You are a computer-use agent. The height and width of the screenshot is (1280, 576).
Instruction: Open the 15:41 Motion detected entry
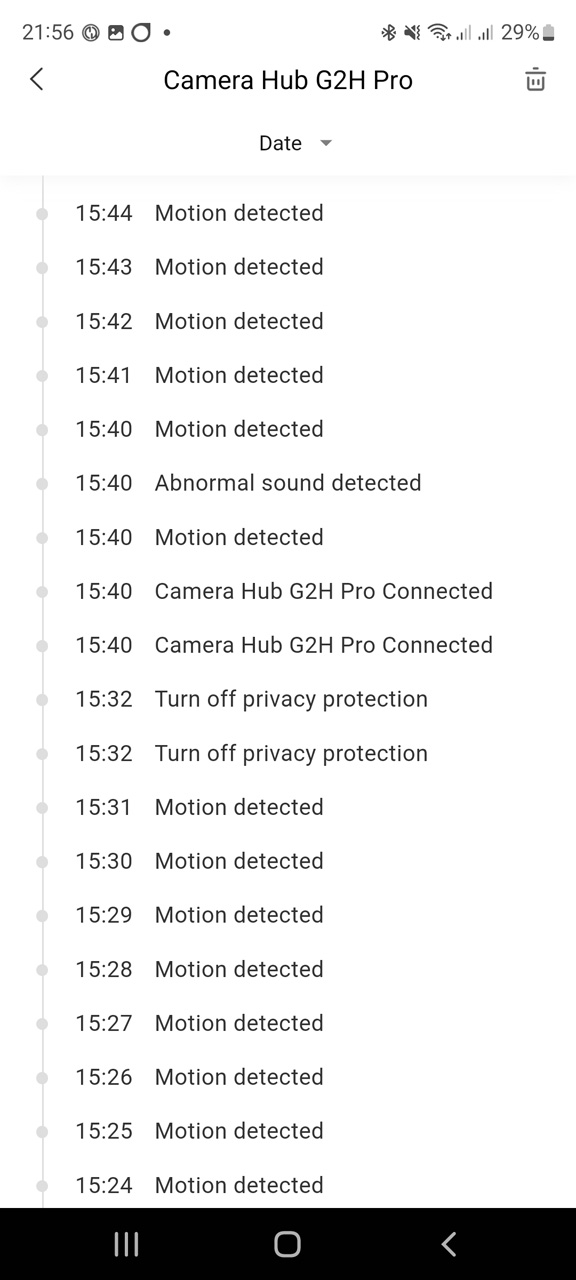288,375
